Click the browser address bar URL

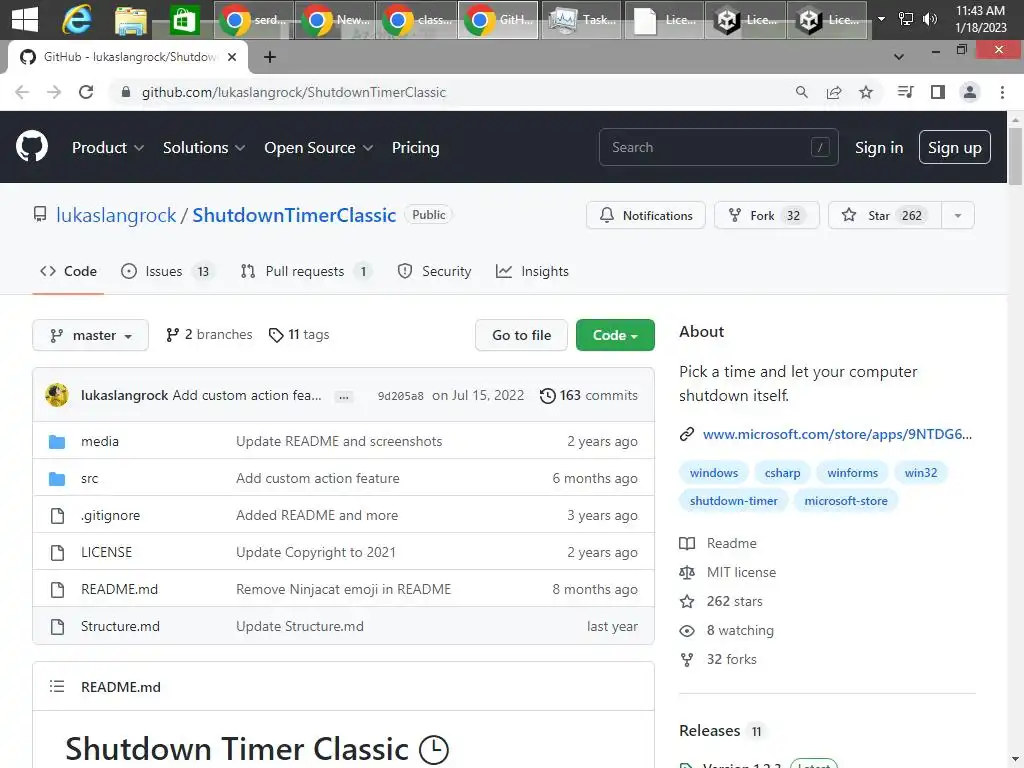pyautogui.click(x=294, y=92)
